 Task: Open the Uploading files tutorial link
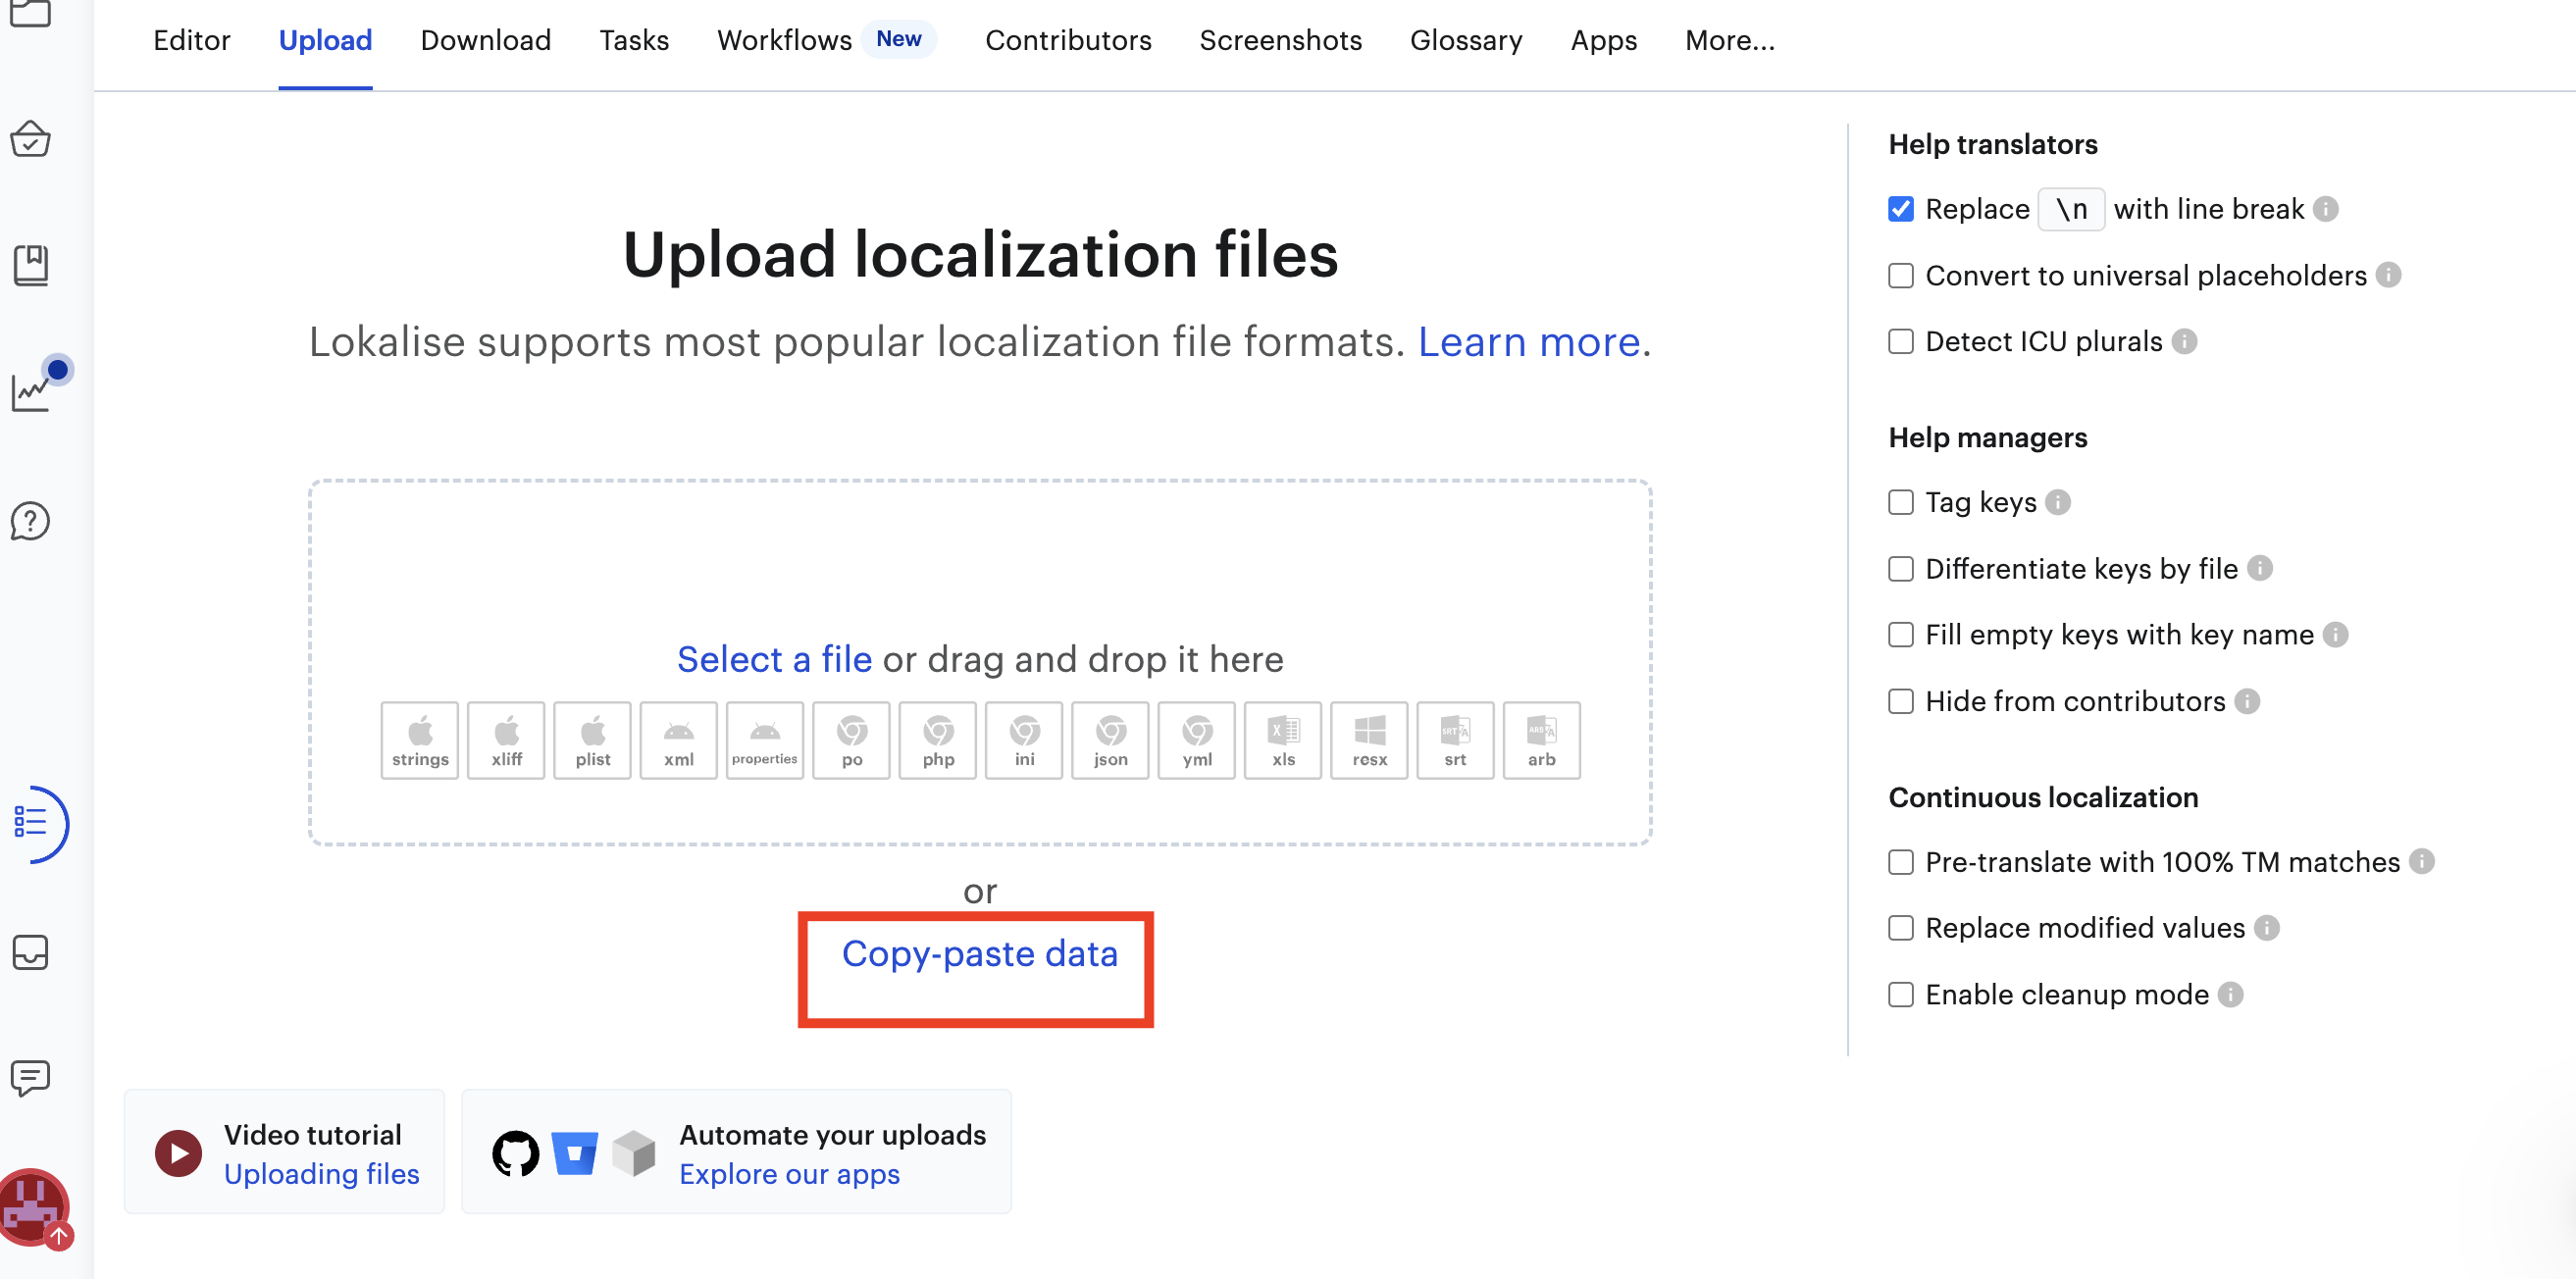tap(322, 1173)
